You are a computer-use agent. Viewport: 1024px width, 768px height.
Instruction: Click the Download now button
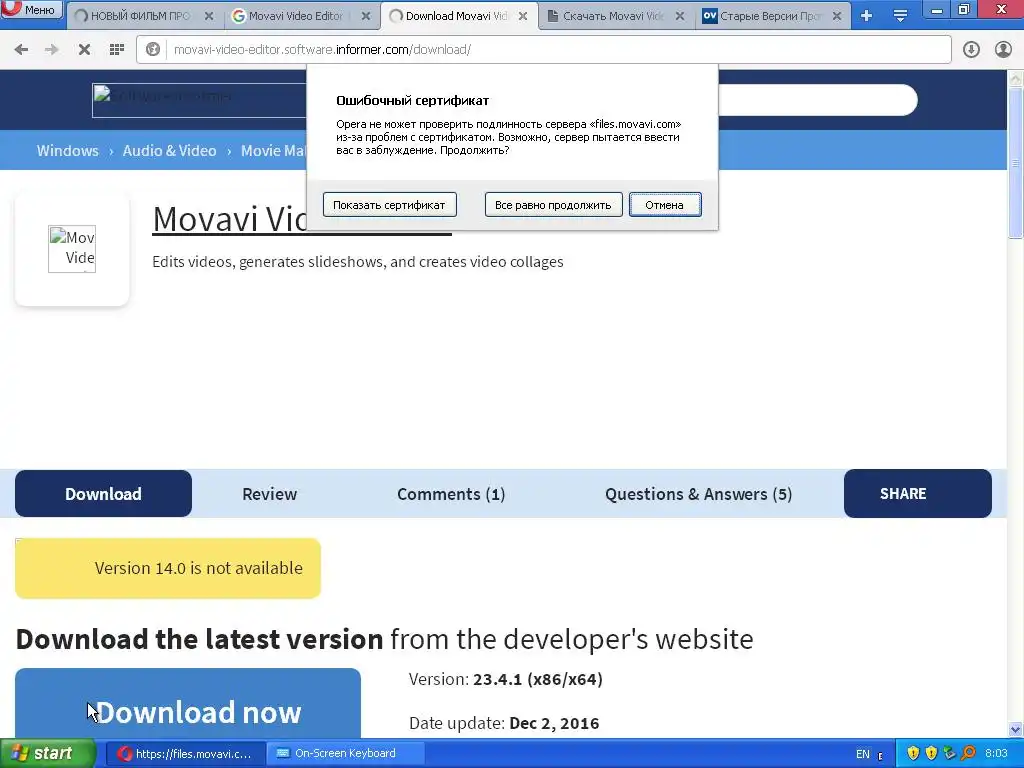pos(188,704)
